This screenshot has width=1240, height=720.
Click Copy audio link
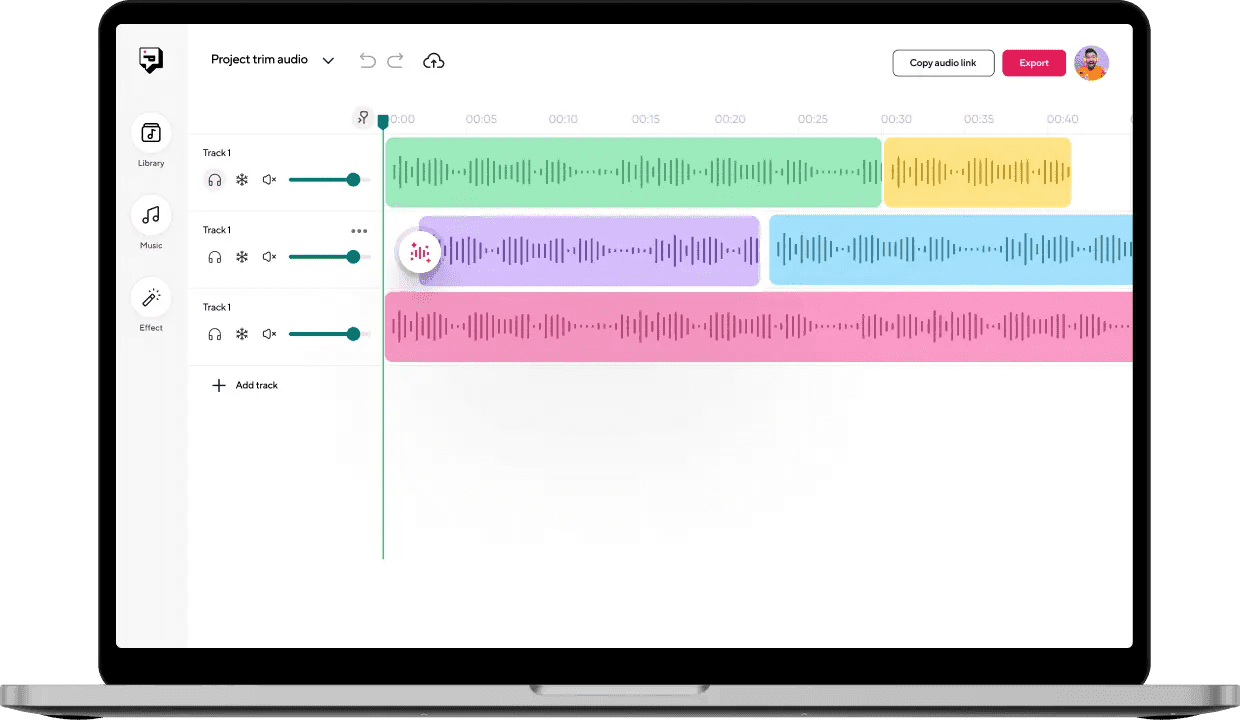[943, 62]
